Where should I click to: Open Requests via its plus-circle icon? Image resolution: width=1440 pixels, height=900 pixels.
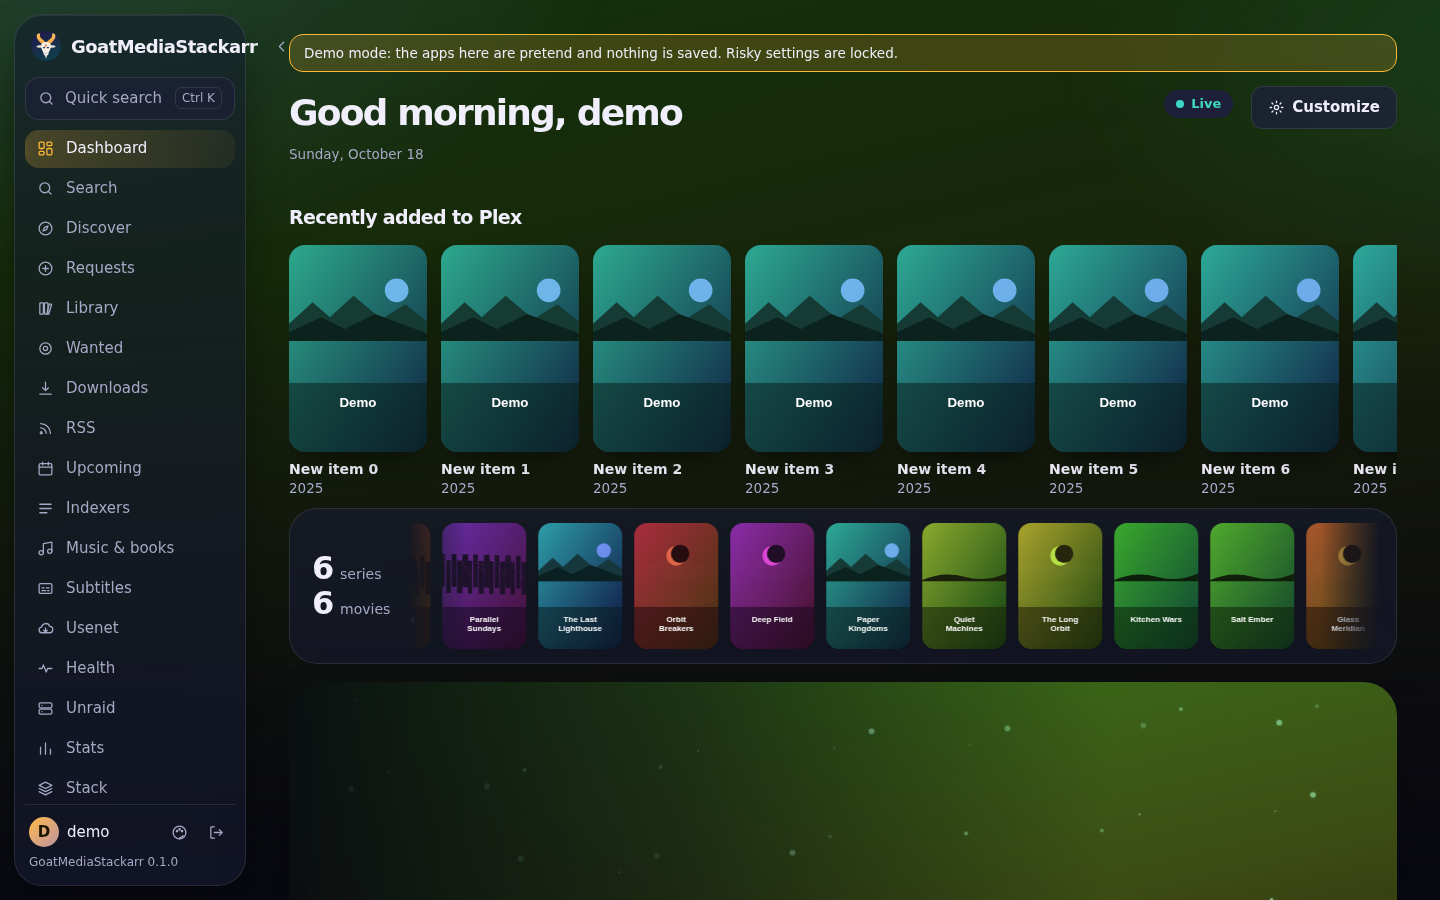(x=45, y=268)
